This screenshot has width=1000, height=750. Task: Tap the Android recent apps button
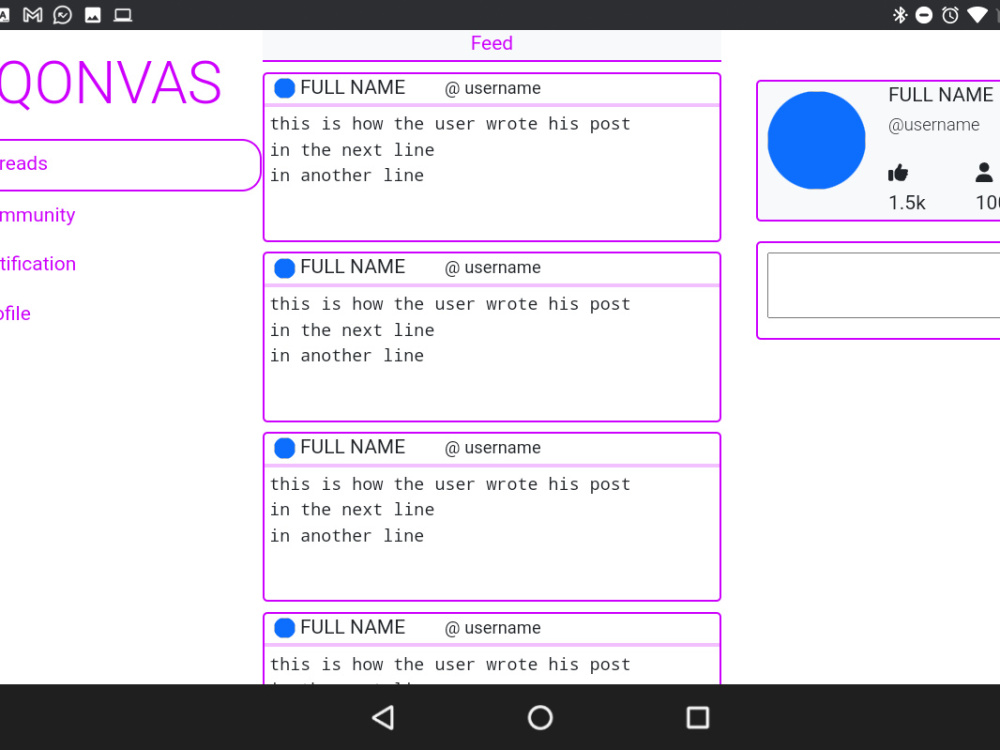pos(698,717)
